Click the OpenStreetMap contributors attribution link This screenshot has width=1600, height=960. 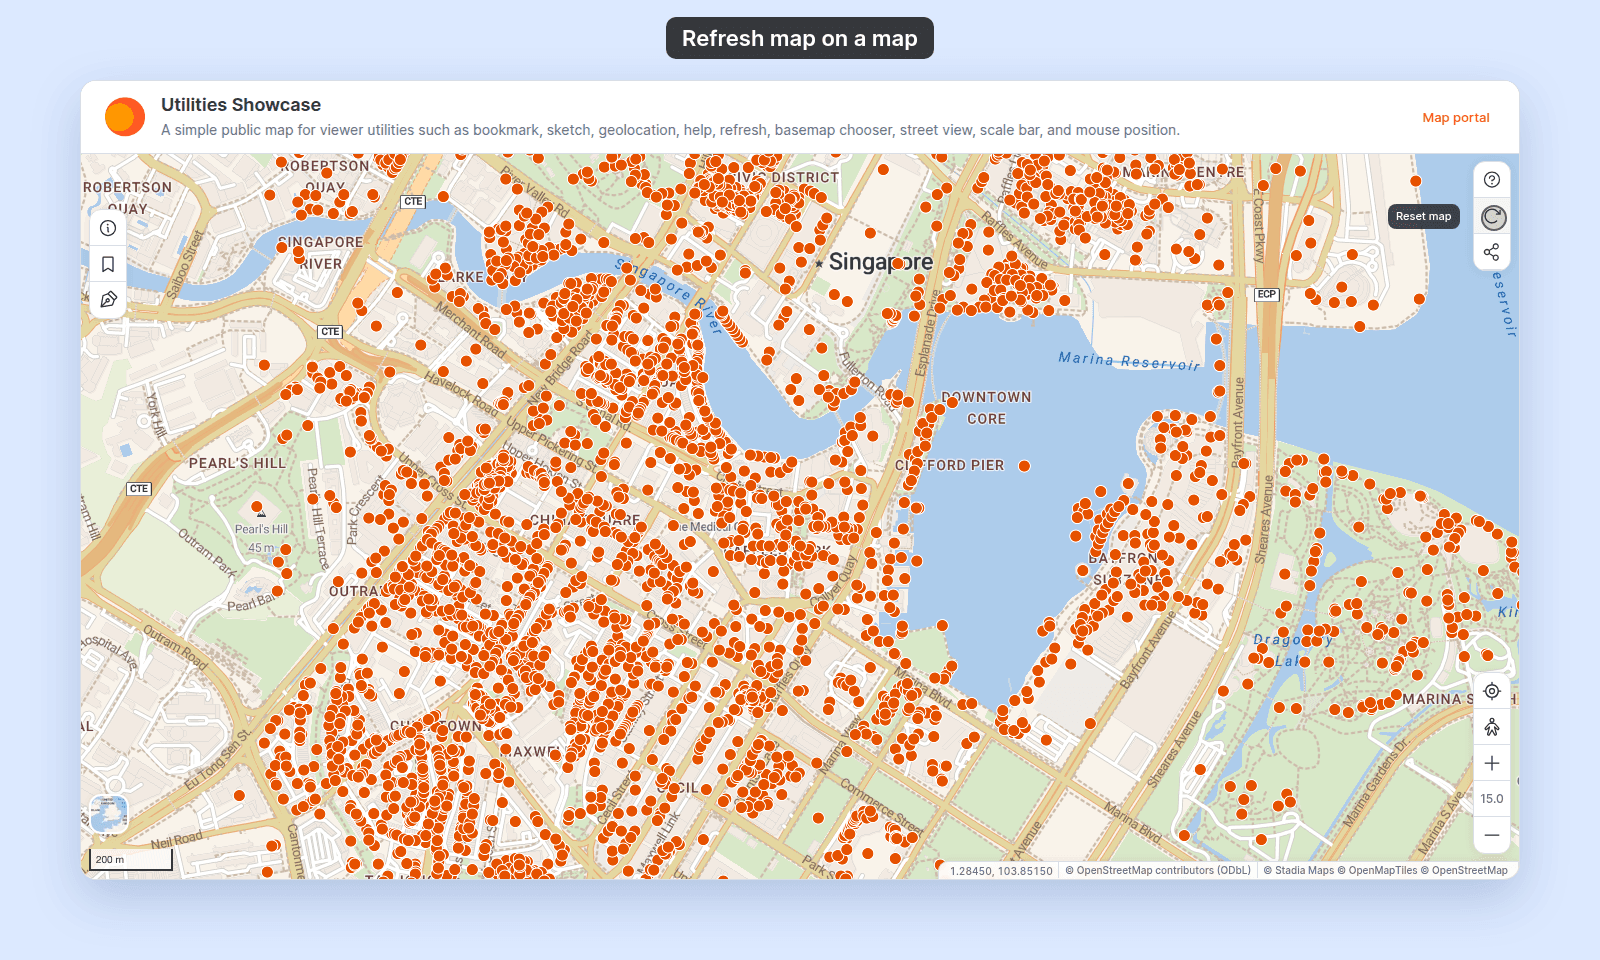(1158, 871)
